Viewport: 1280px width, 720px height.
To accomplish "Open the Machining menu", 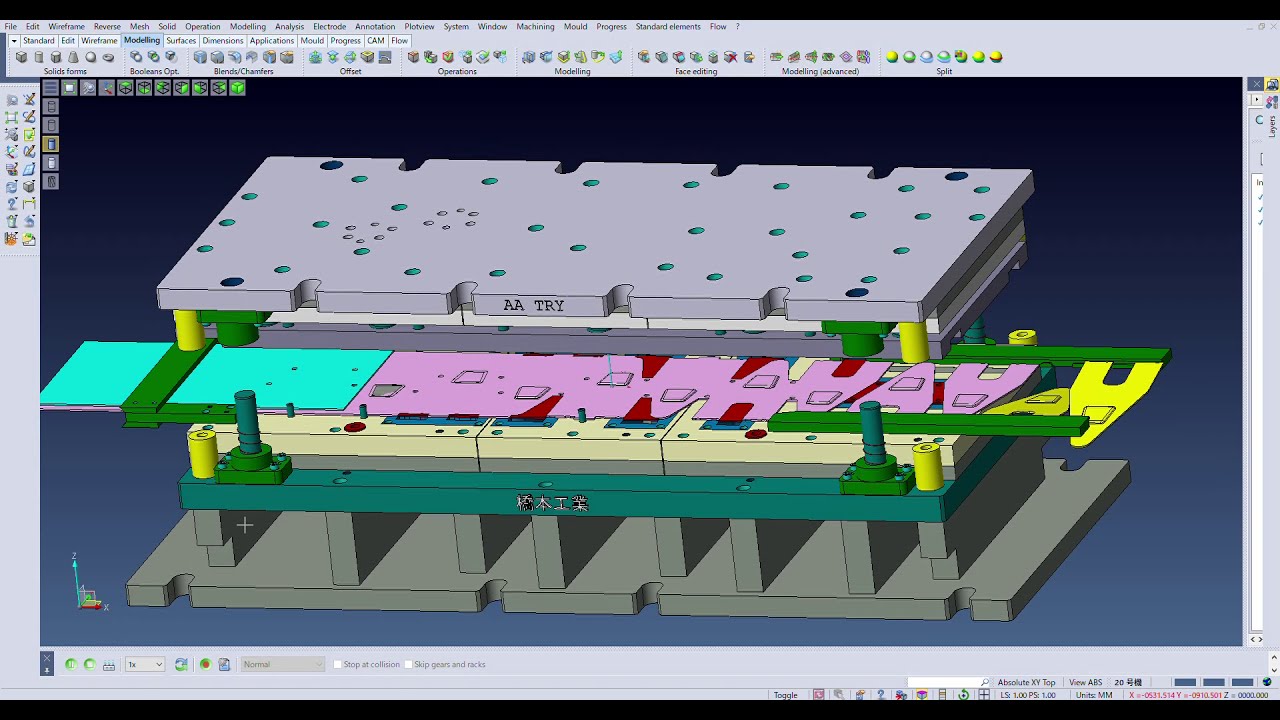I will [x=535, y=27].
